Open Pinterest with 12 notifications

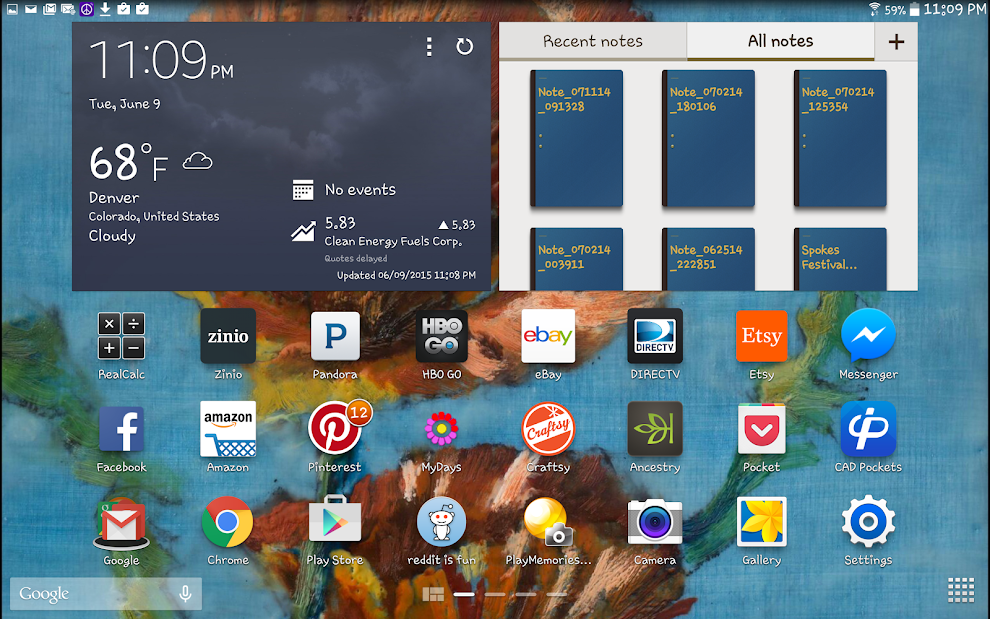335,429
